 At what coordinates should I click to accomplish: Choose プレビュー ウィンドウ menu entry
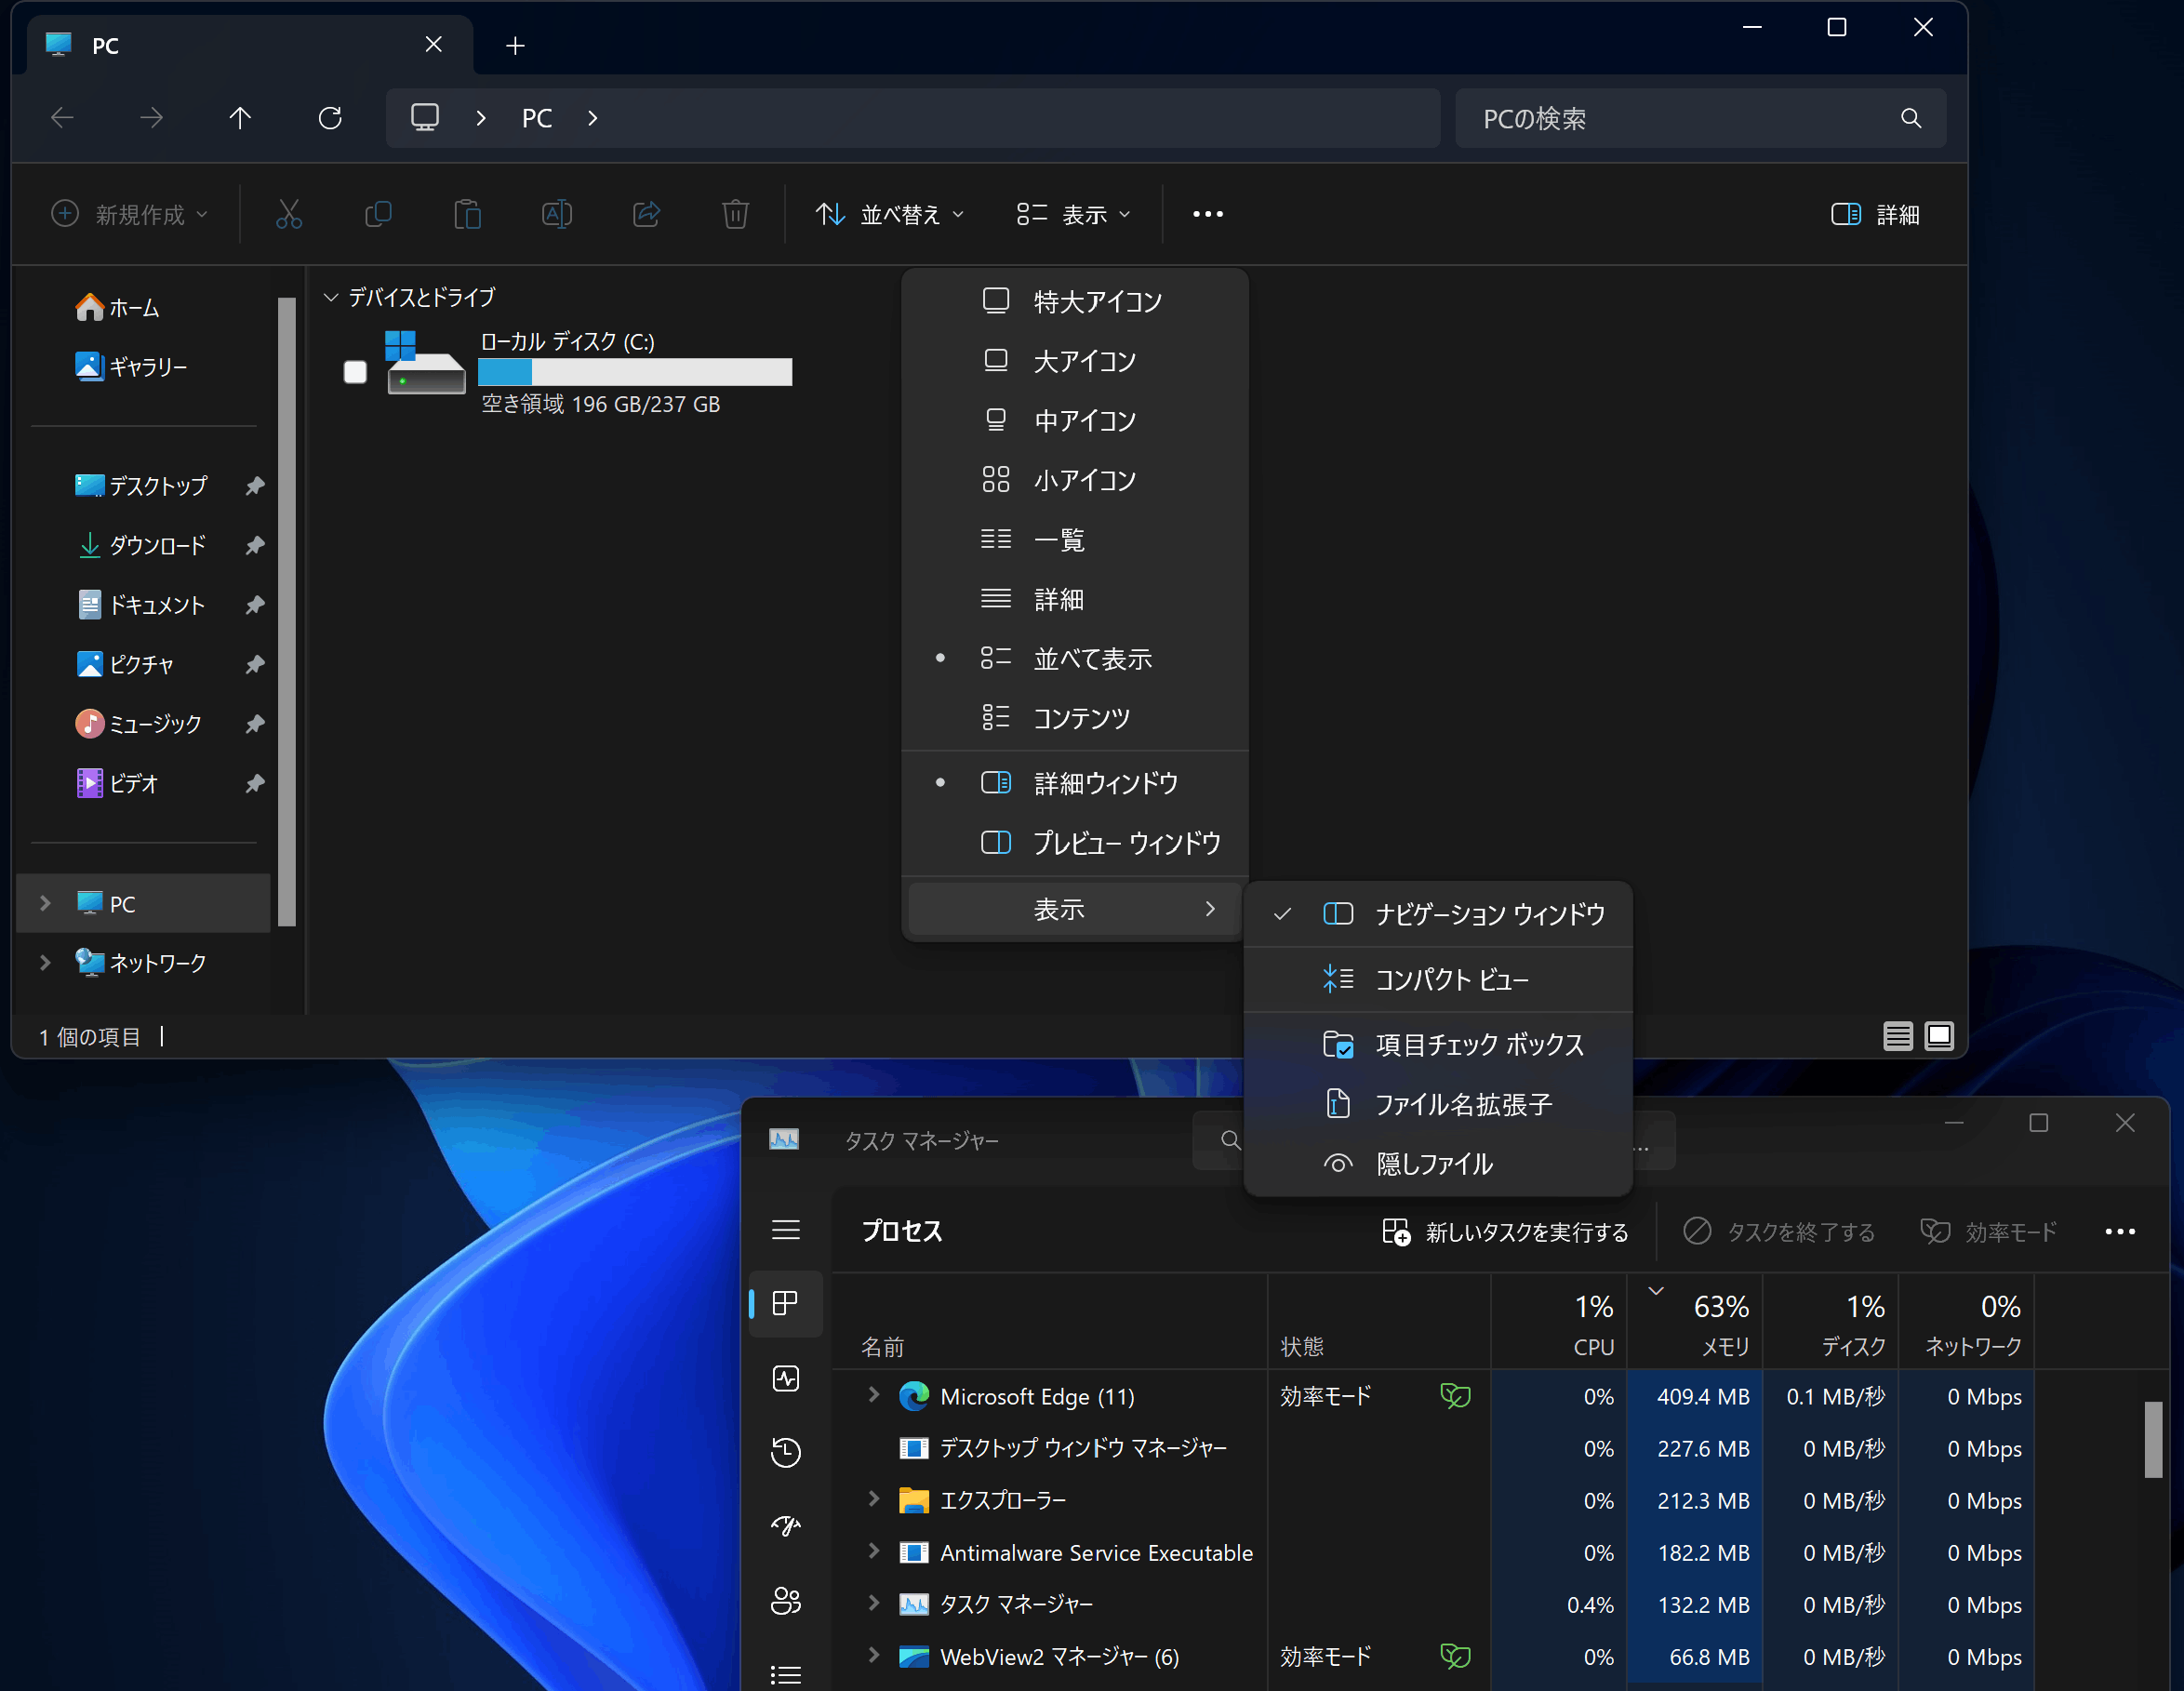pyautogui.click(x=1126, y=843)
